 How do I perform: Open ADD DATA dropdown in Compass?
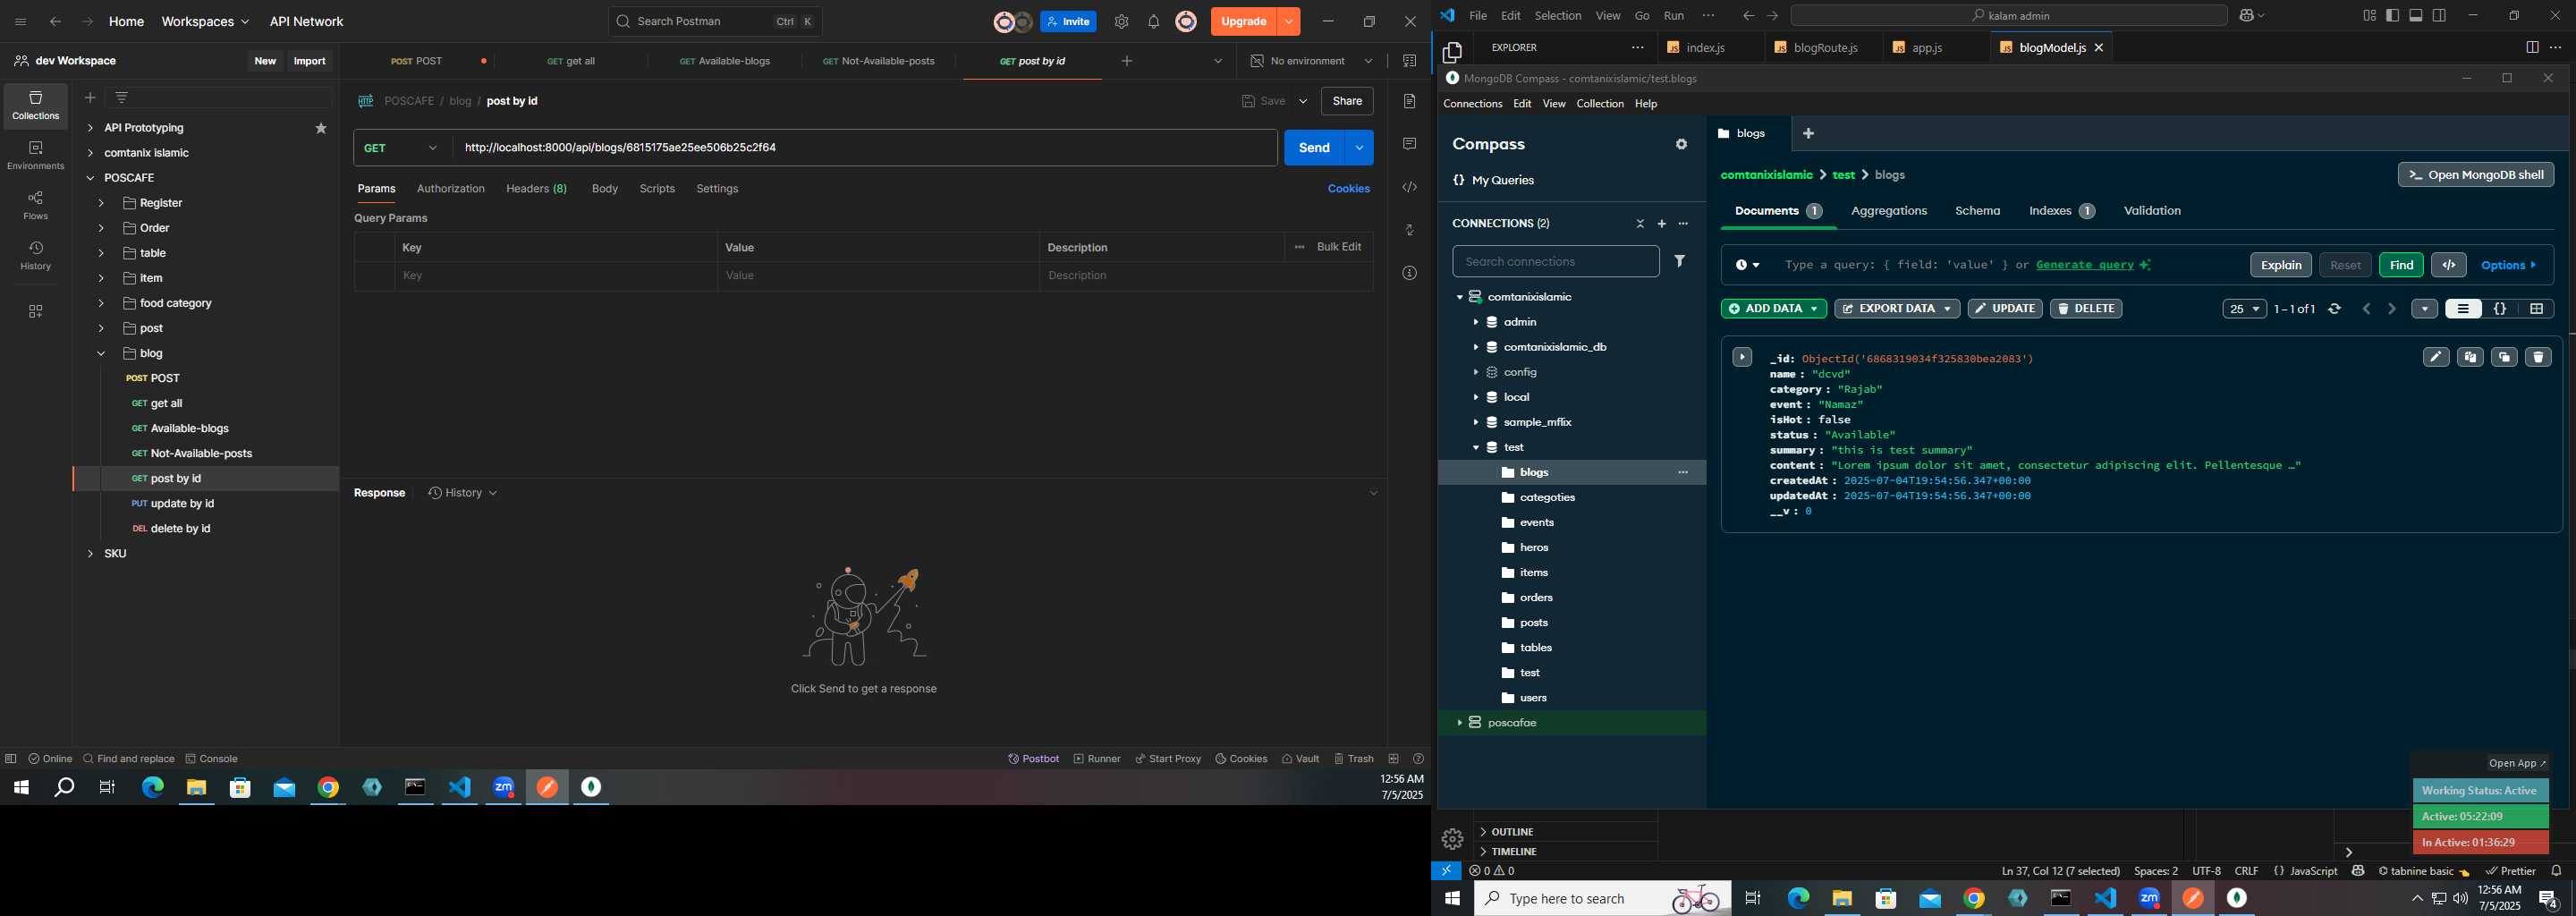coord(1773,309)
